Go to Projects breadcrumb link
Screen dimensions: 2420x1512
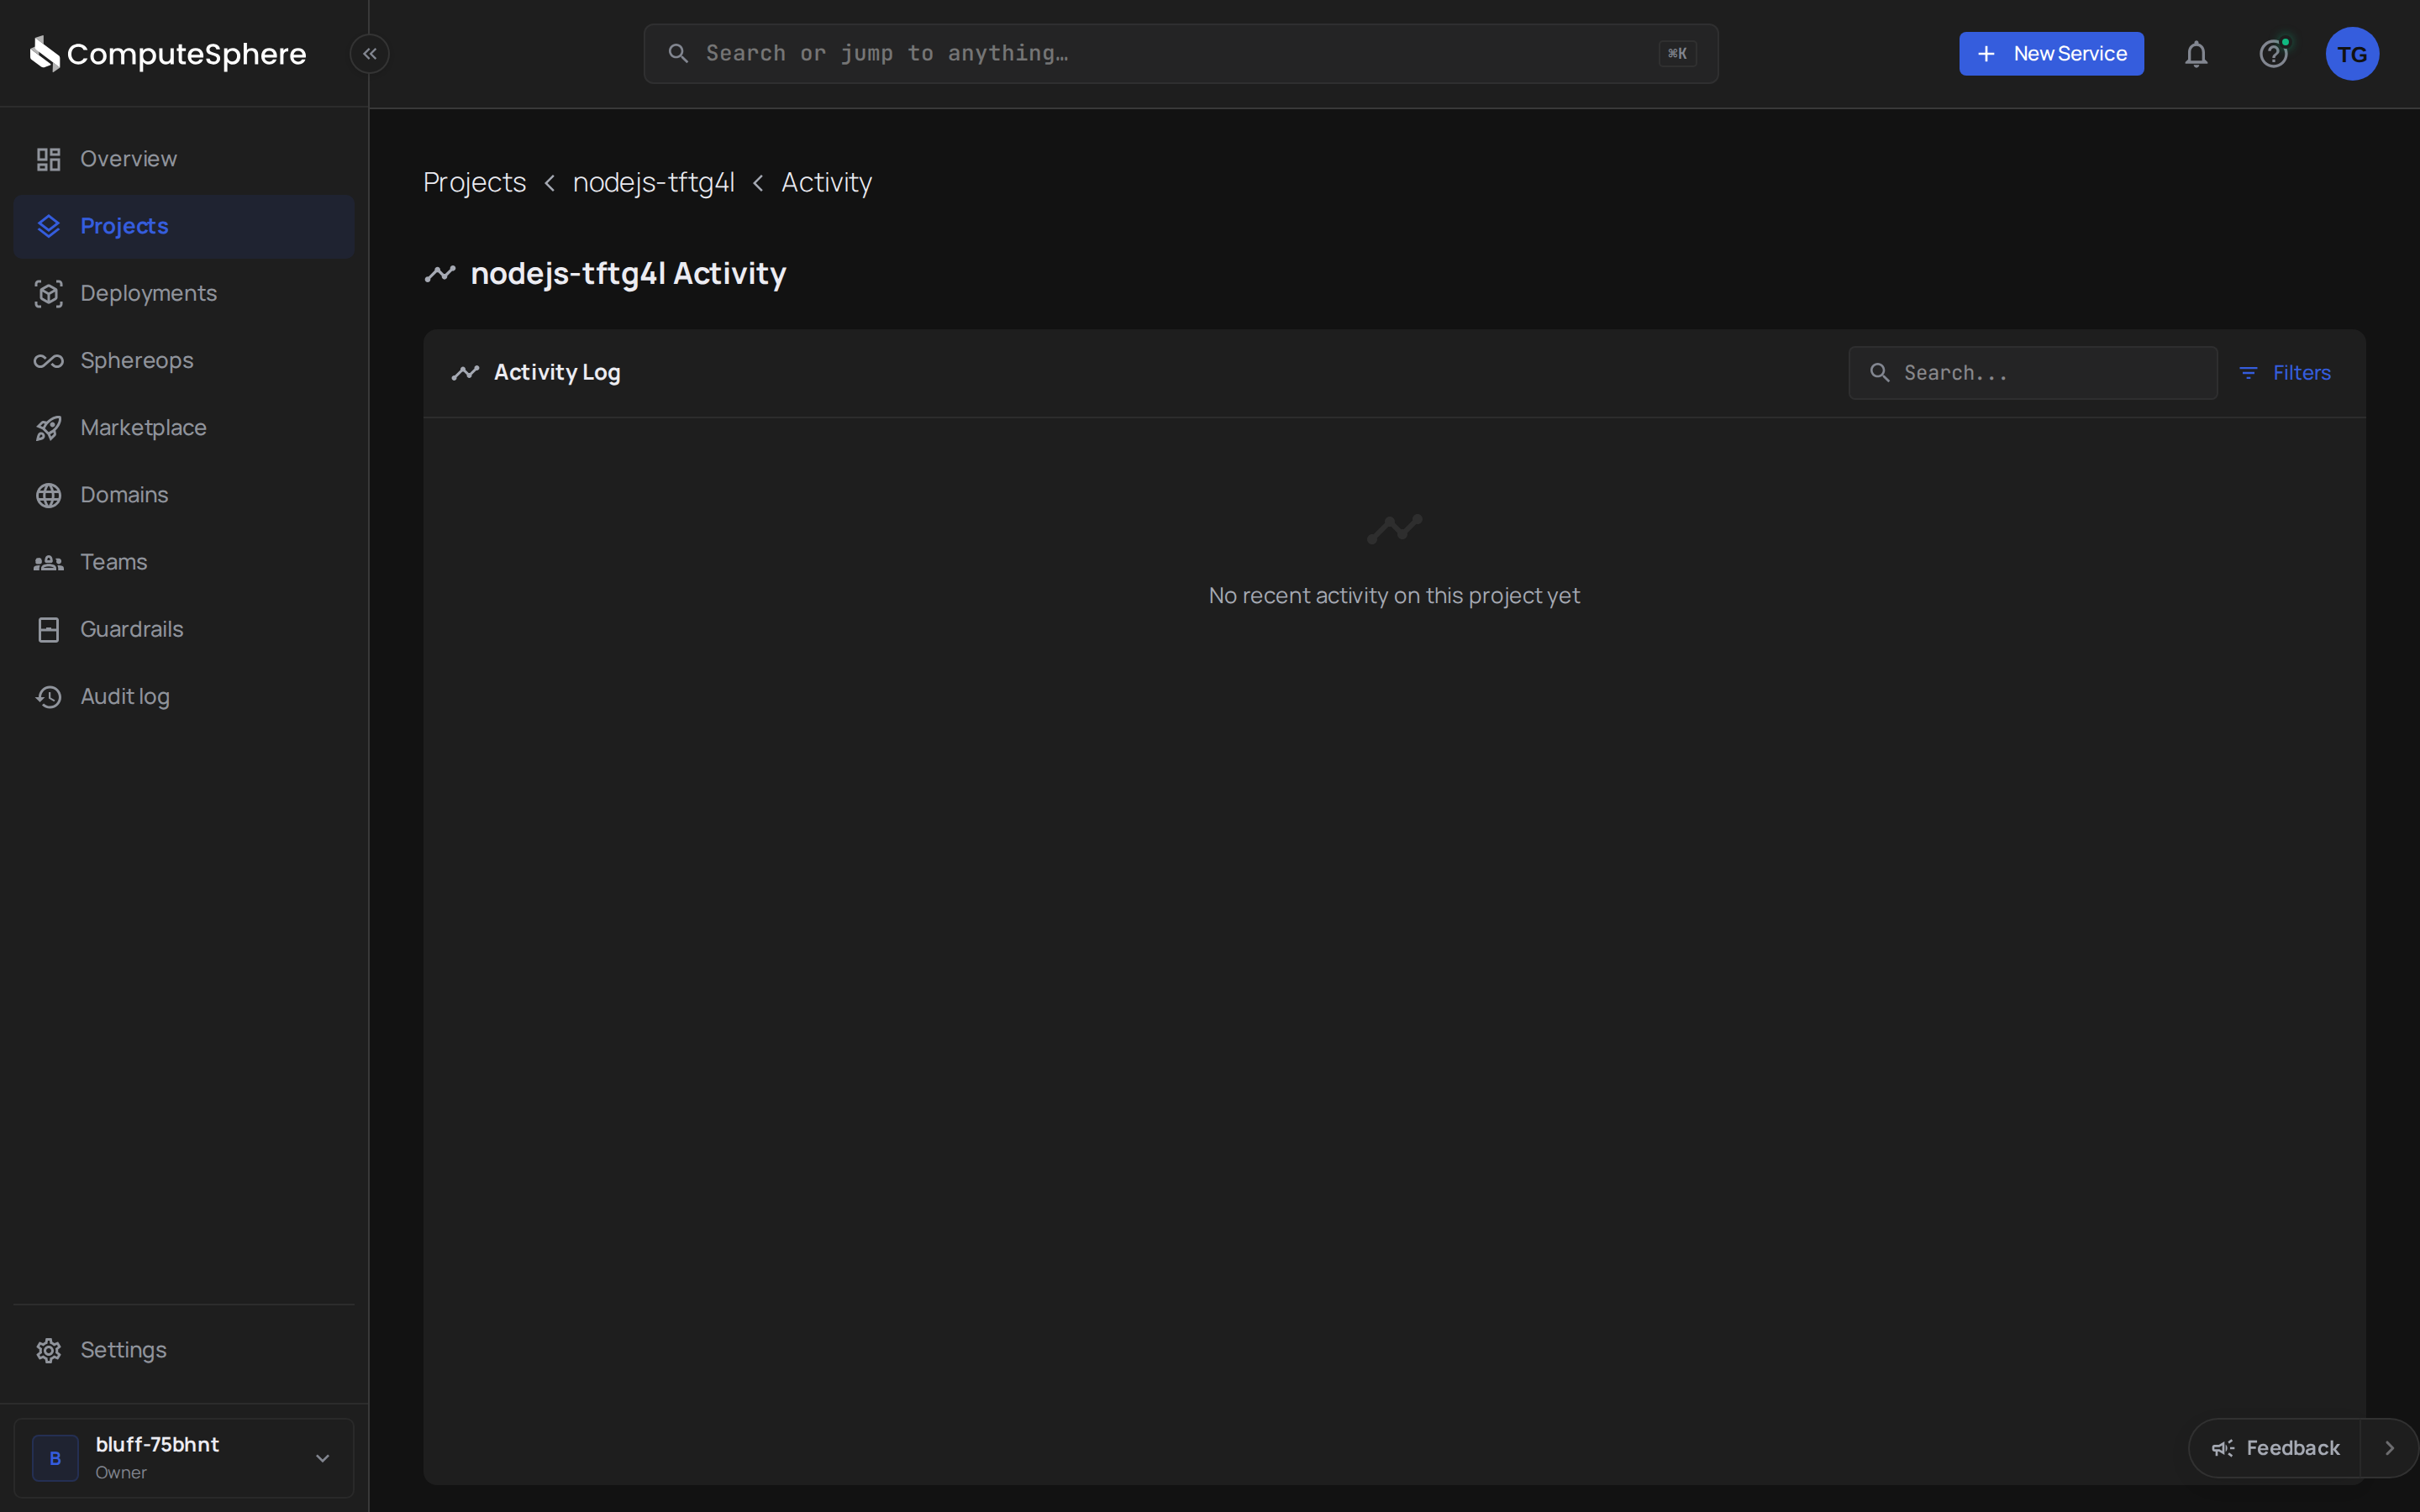[474, 183]
